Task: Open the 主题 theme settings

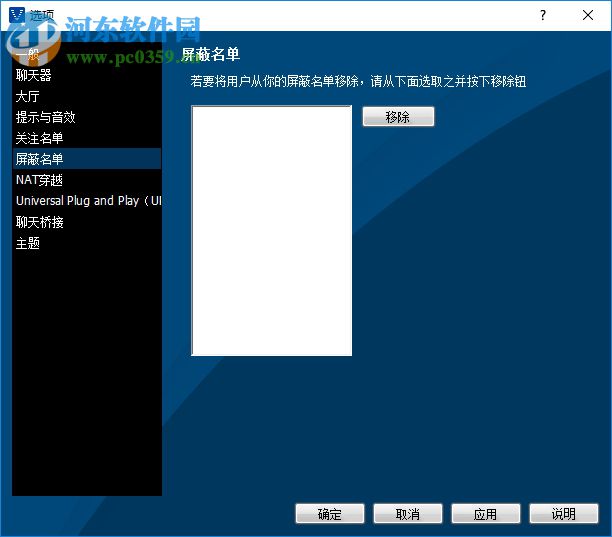Action: click(87, 243)
